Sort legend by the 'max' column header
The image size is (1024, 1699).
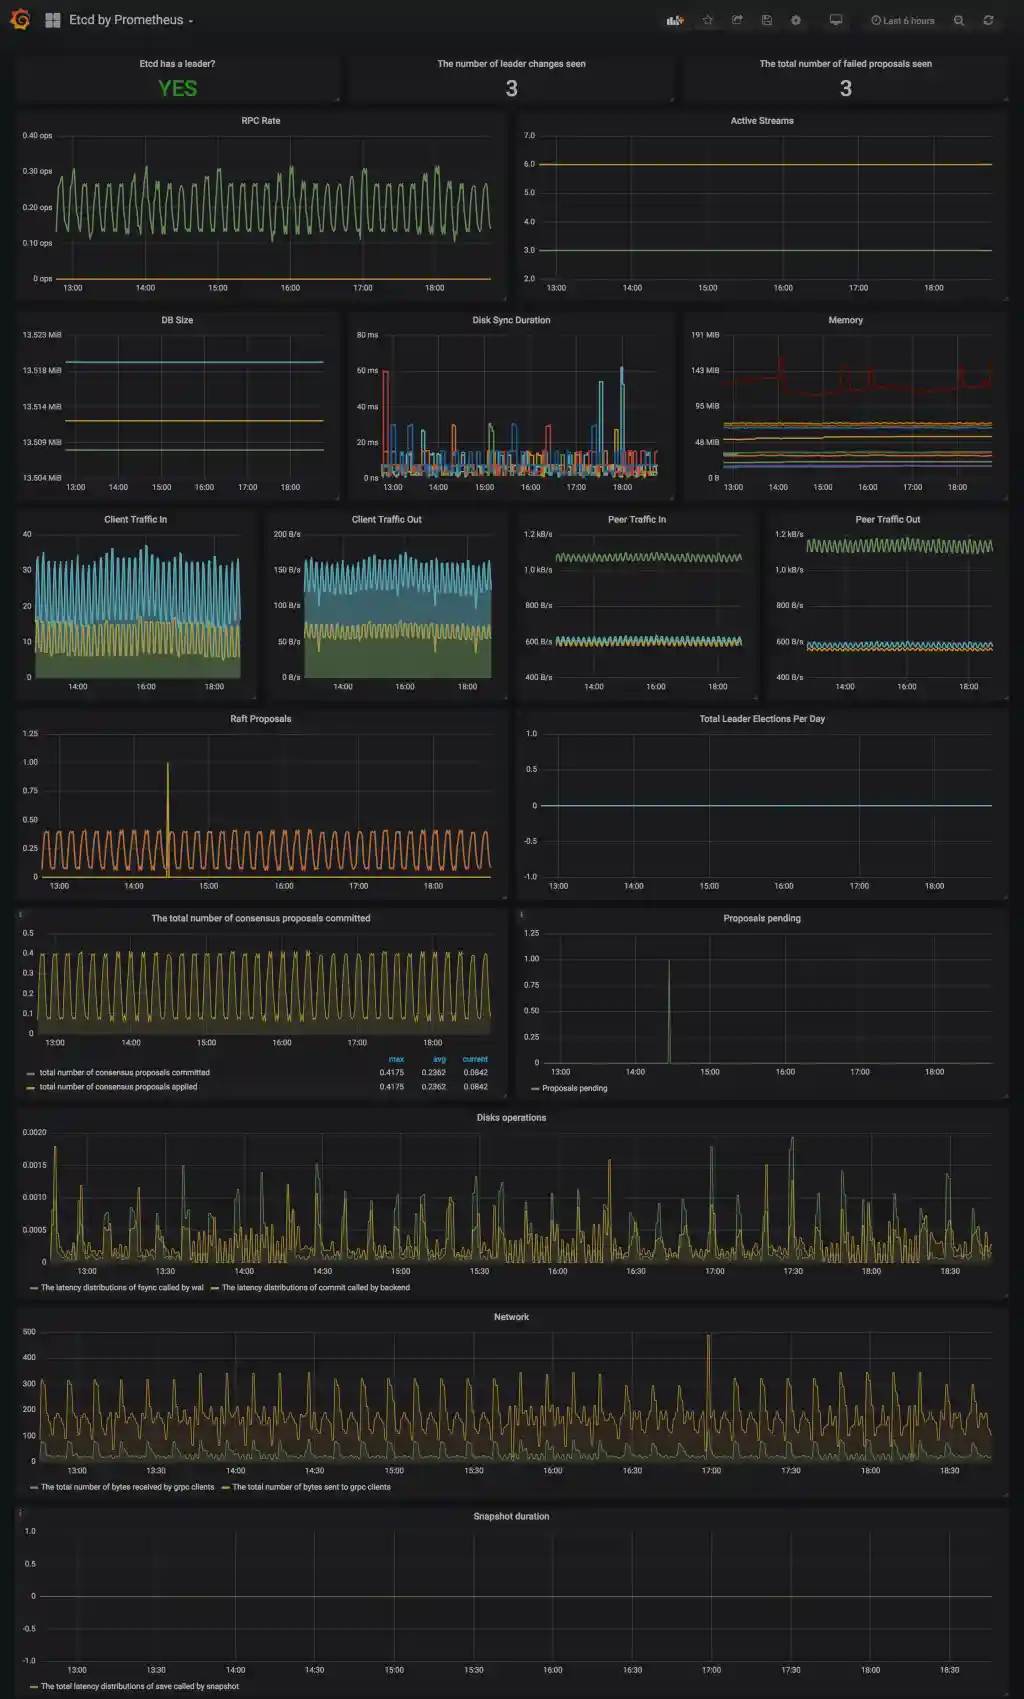[x=396, y=1059]
